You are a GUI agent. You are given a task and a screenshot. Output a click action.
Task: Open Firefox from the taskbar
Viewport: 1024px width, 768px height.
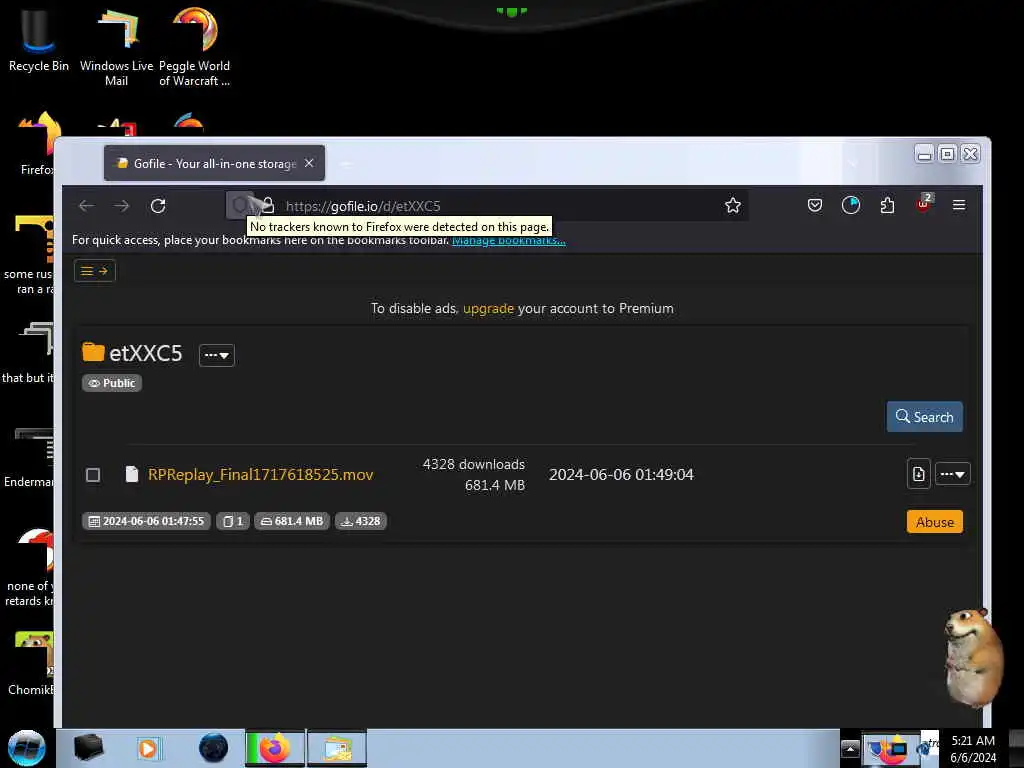point(275,748)
